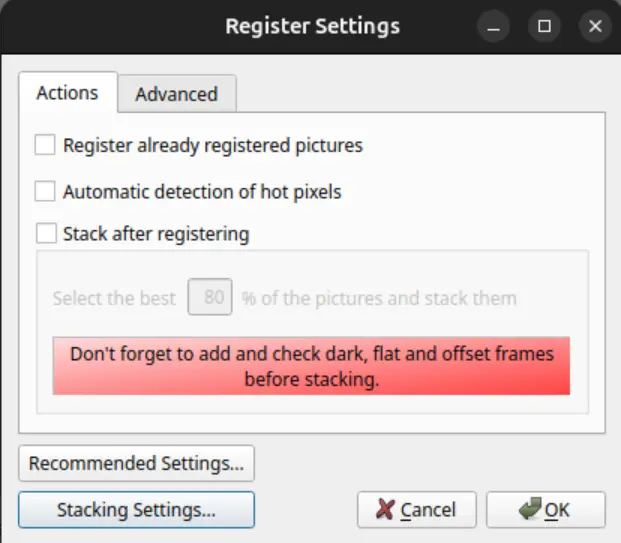Click the 80 percent input field

tap(212, 298)
